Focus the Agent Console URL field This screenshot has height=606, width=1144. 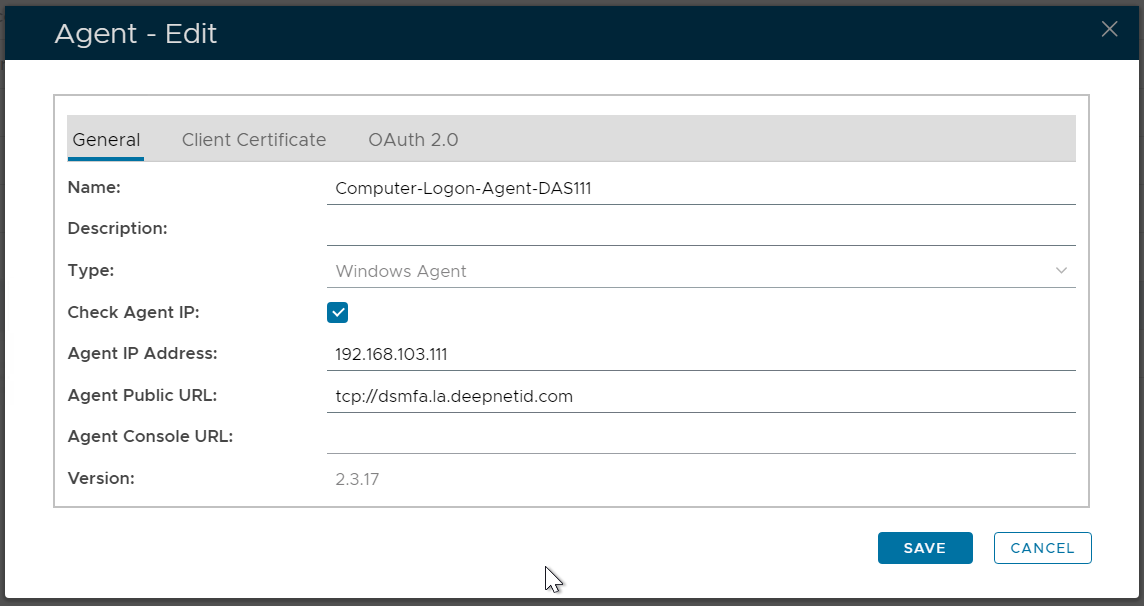[x=700, y=437]
